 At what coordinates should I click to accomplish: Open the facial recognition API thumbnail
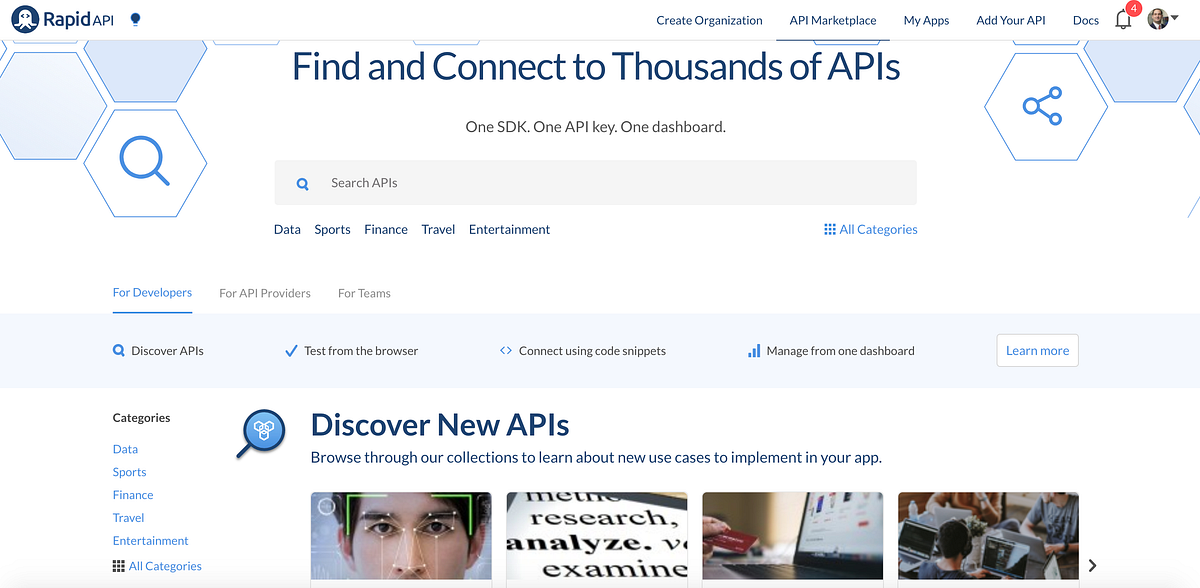tap(400, 537)
